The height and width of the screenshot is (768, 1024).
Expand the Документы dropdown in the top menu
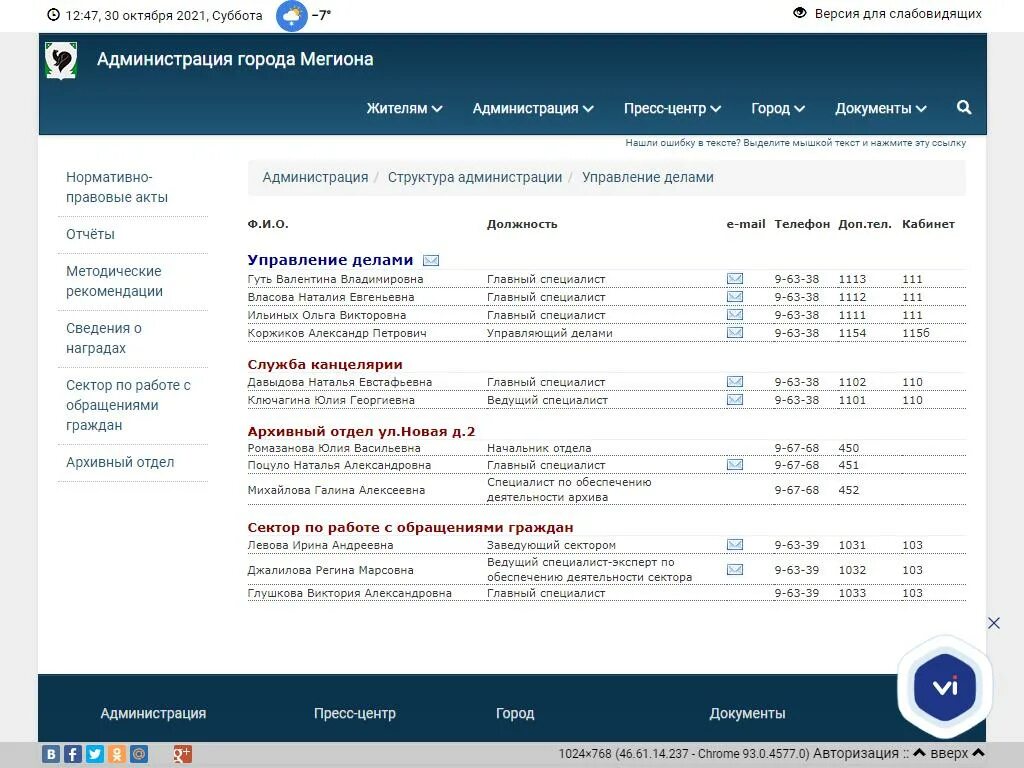pyautogui.click(x=880, y=108)
